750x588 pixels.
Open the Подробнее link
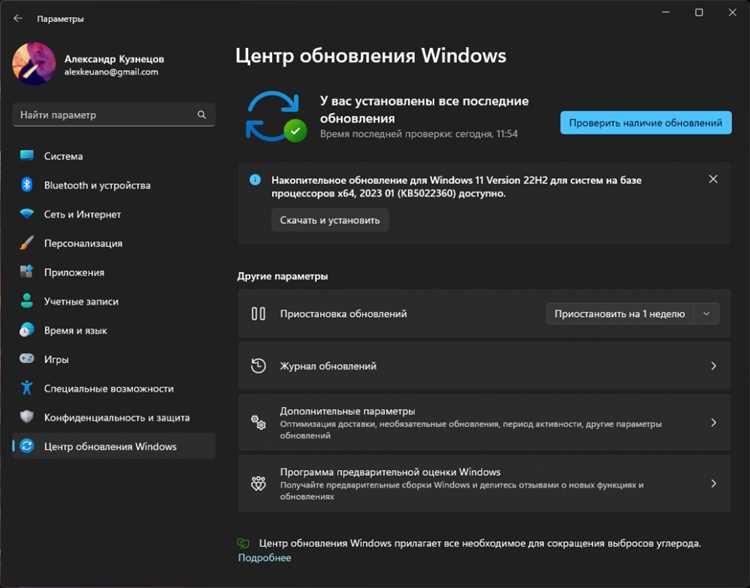(265, 558)
